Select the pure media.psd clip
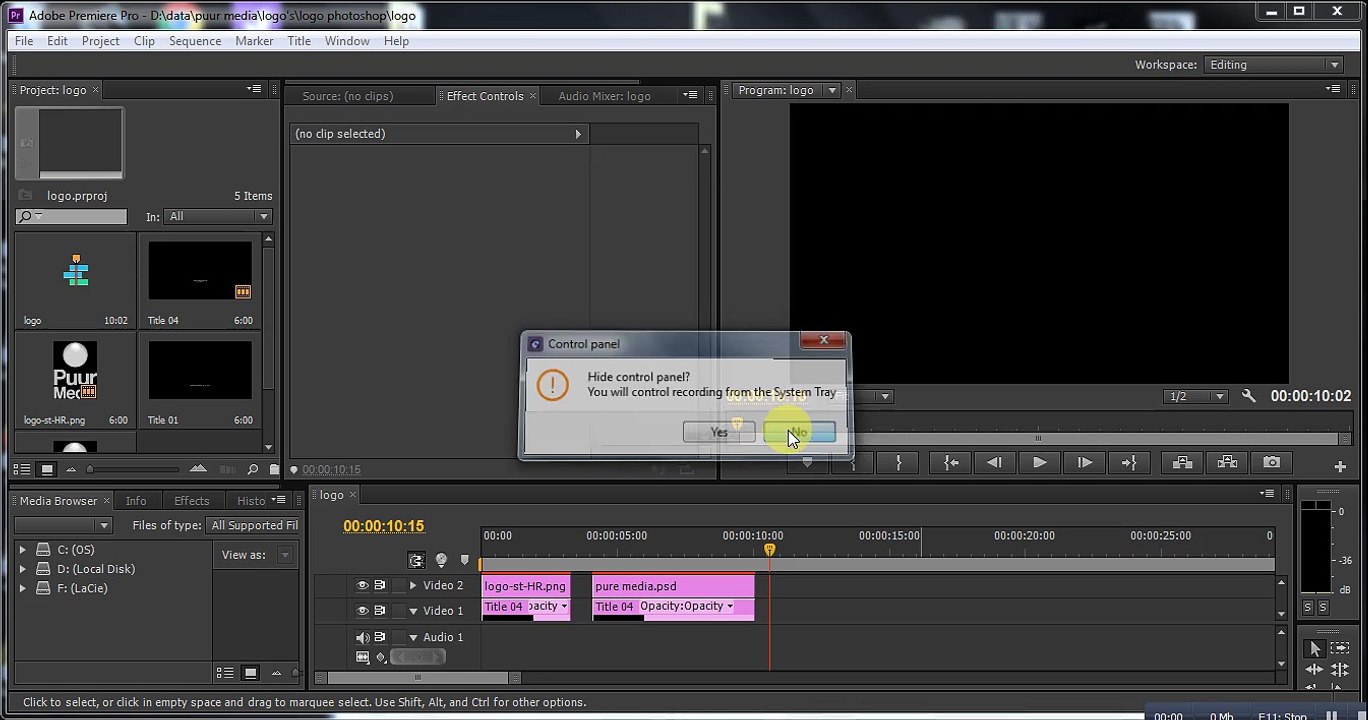The height and width of the screenshot is (720, 1368). [x=673, y=586]
